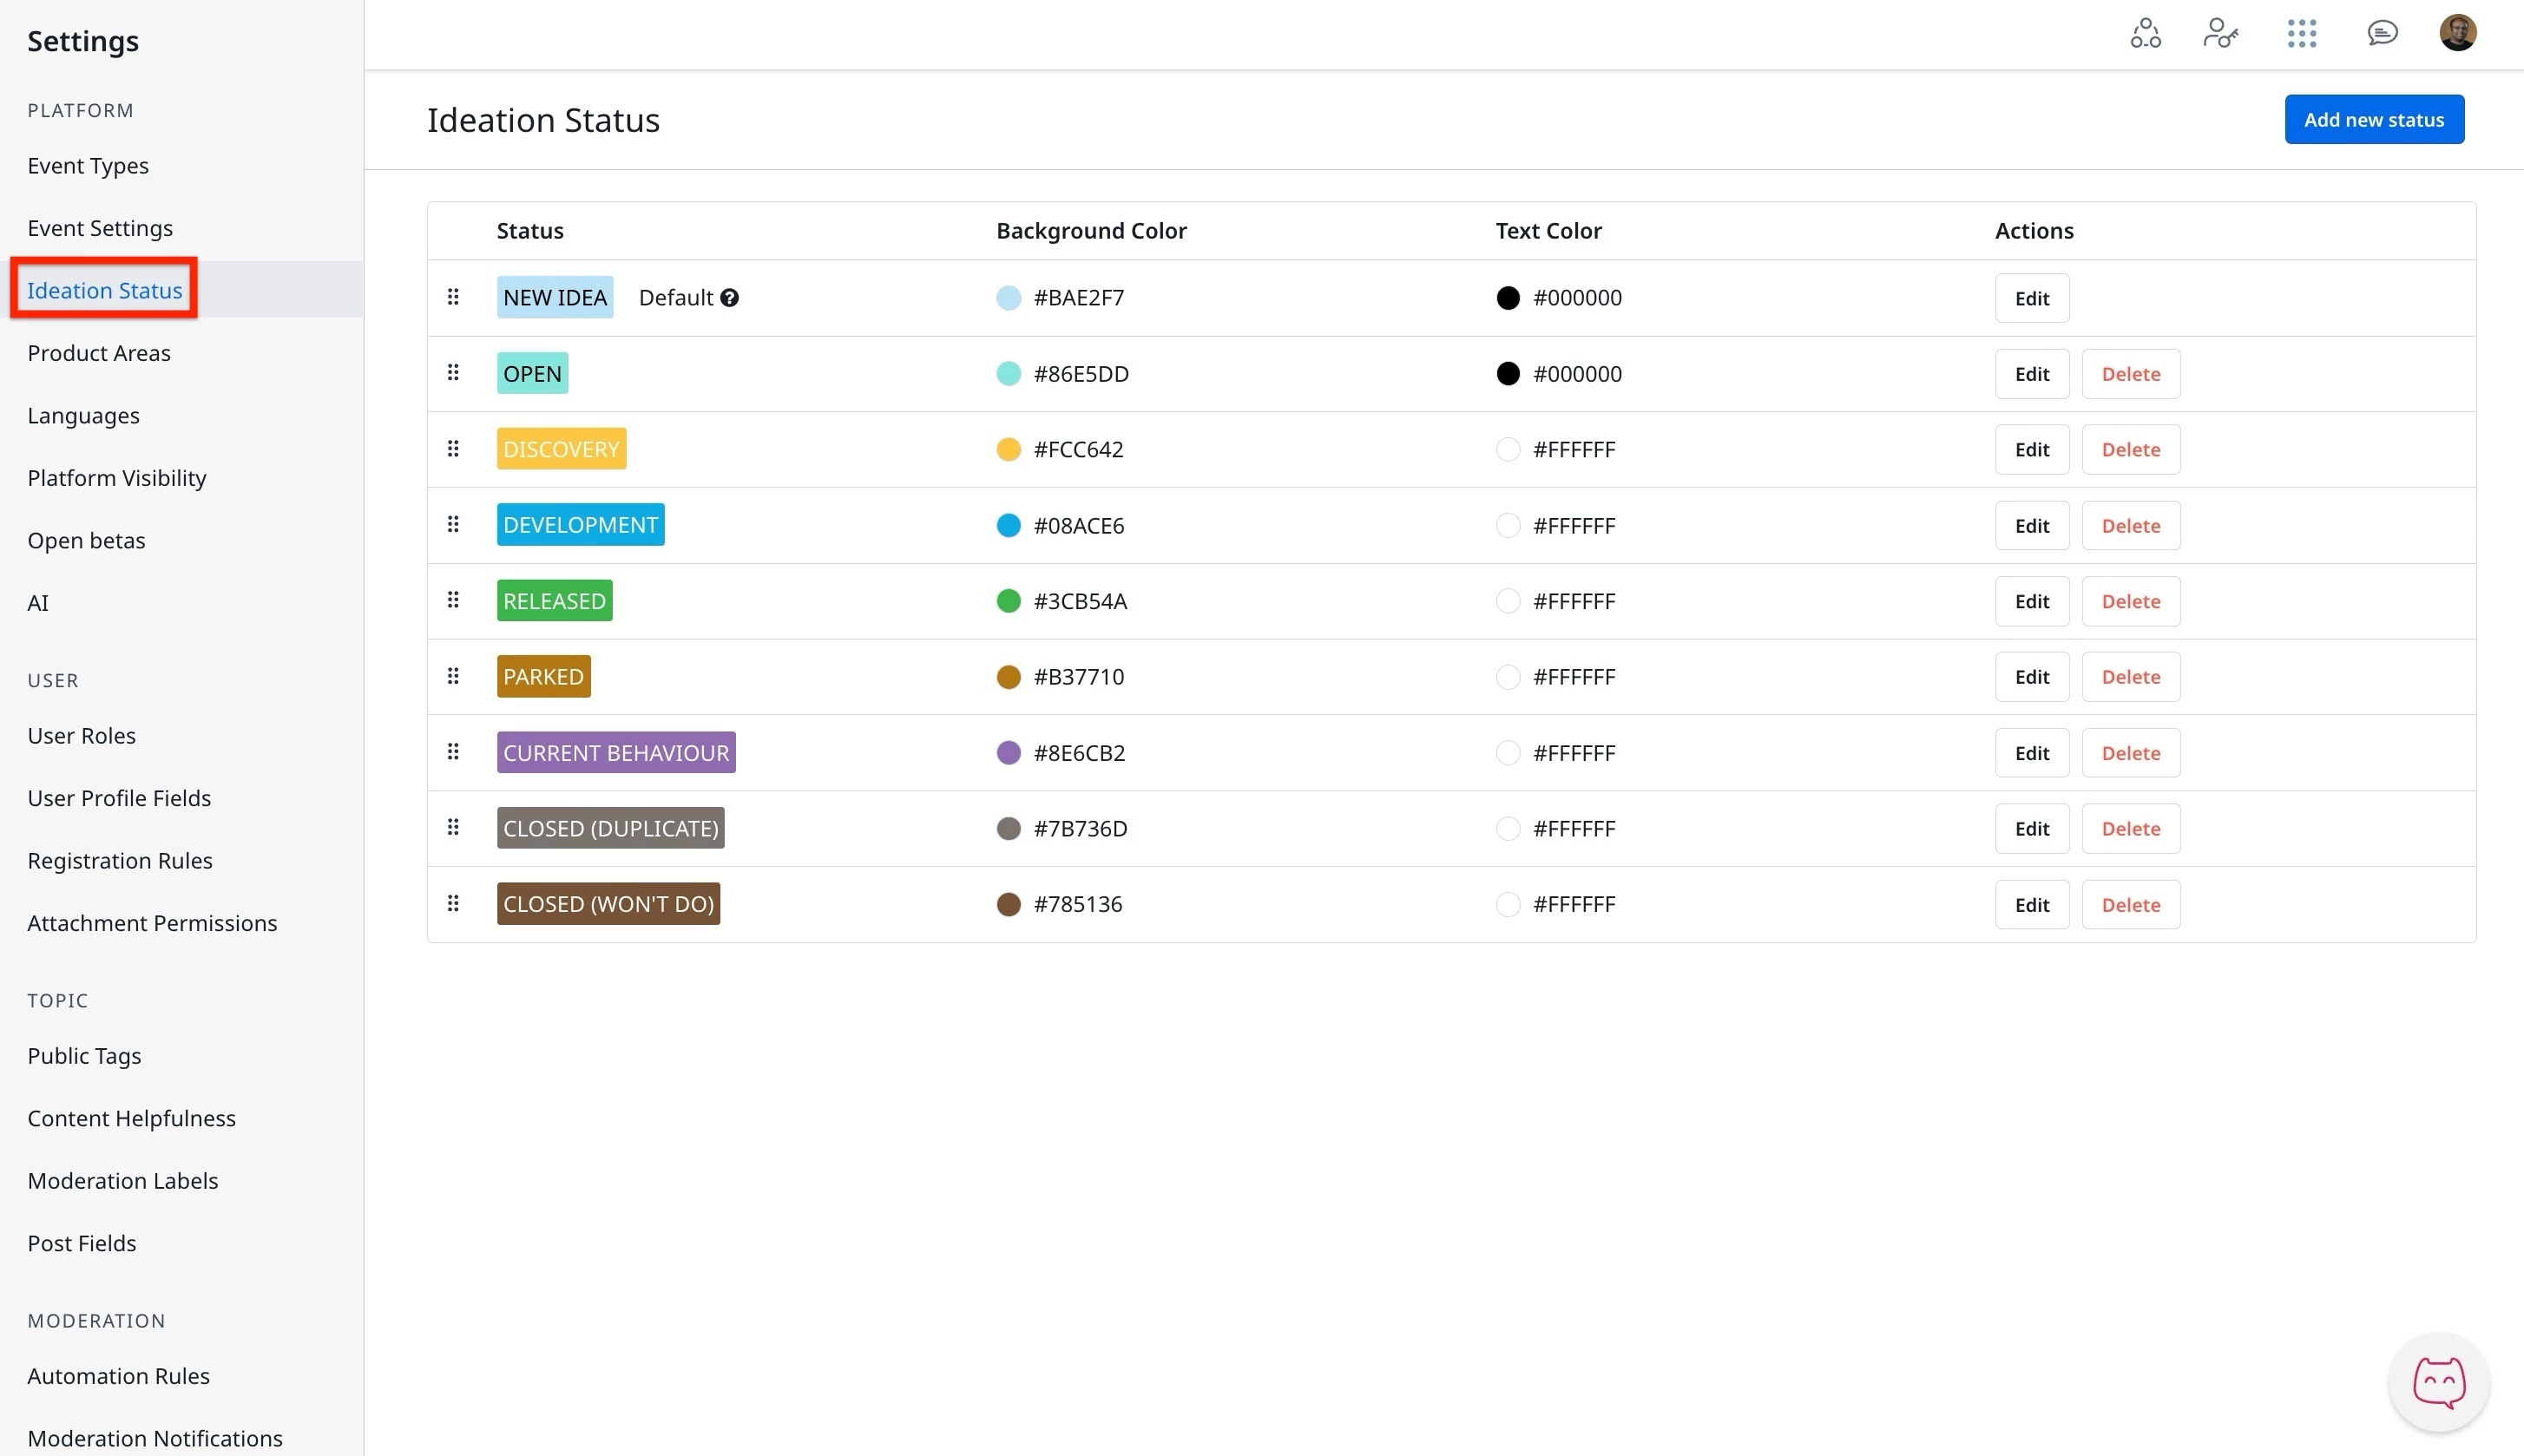Click the OPEN status badge

[x=532, y=374]
